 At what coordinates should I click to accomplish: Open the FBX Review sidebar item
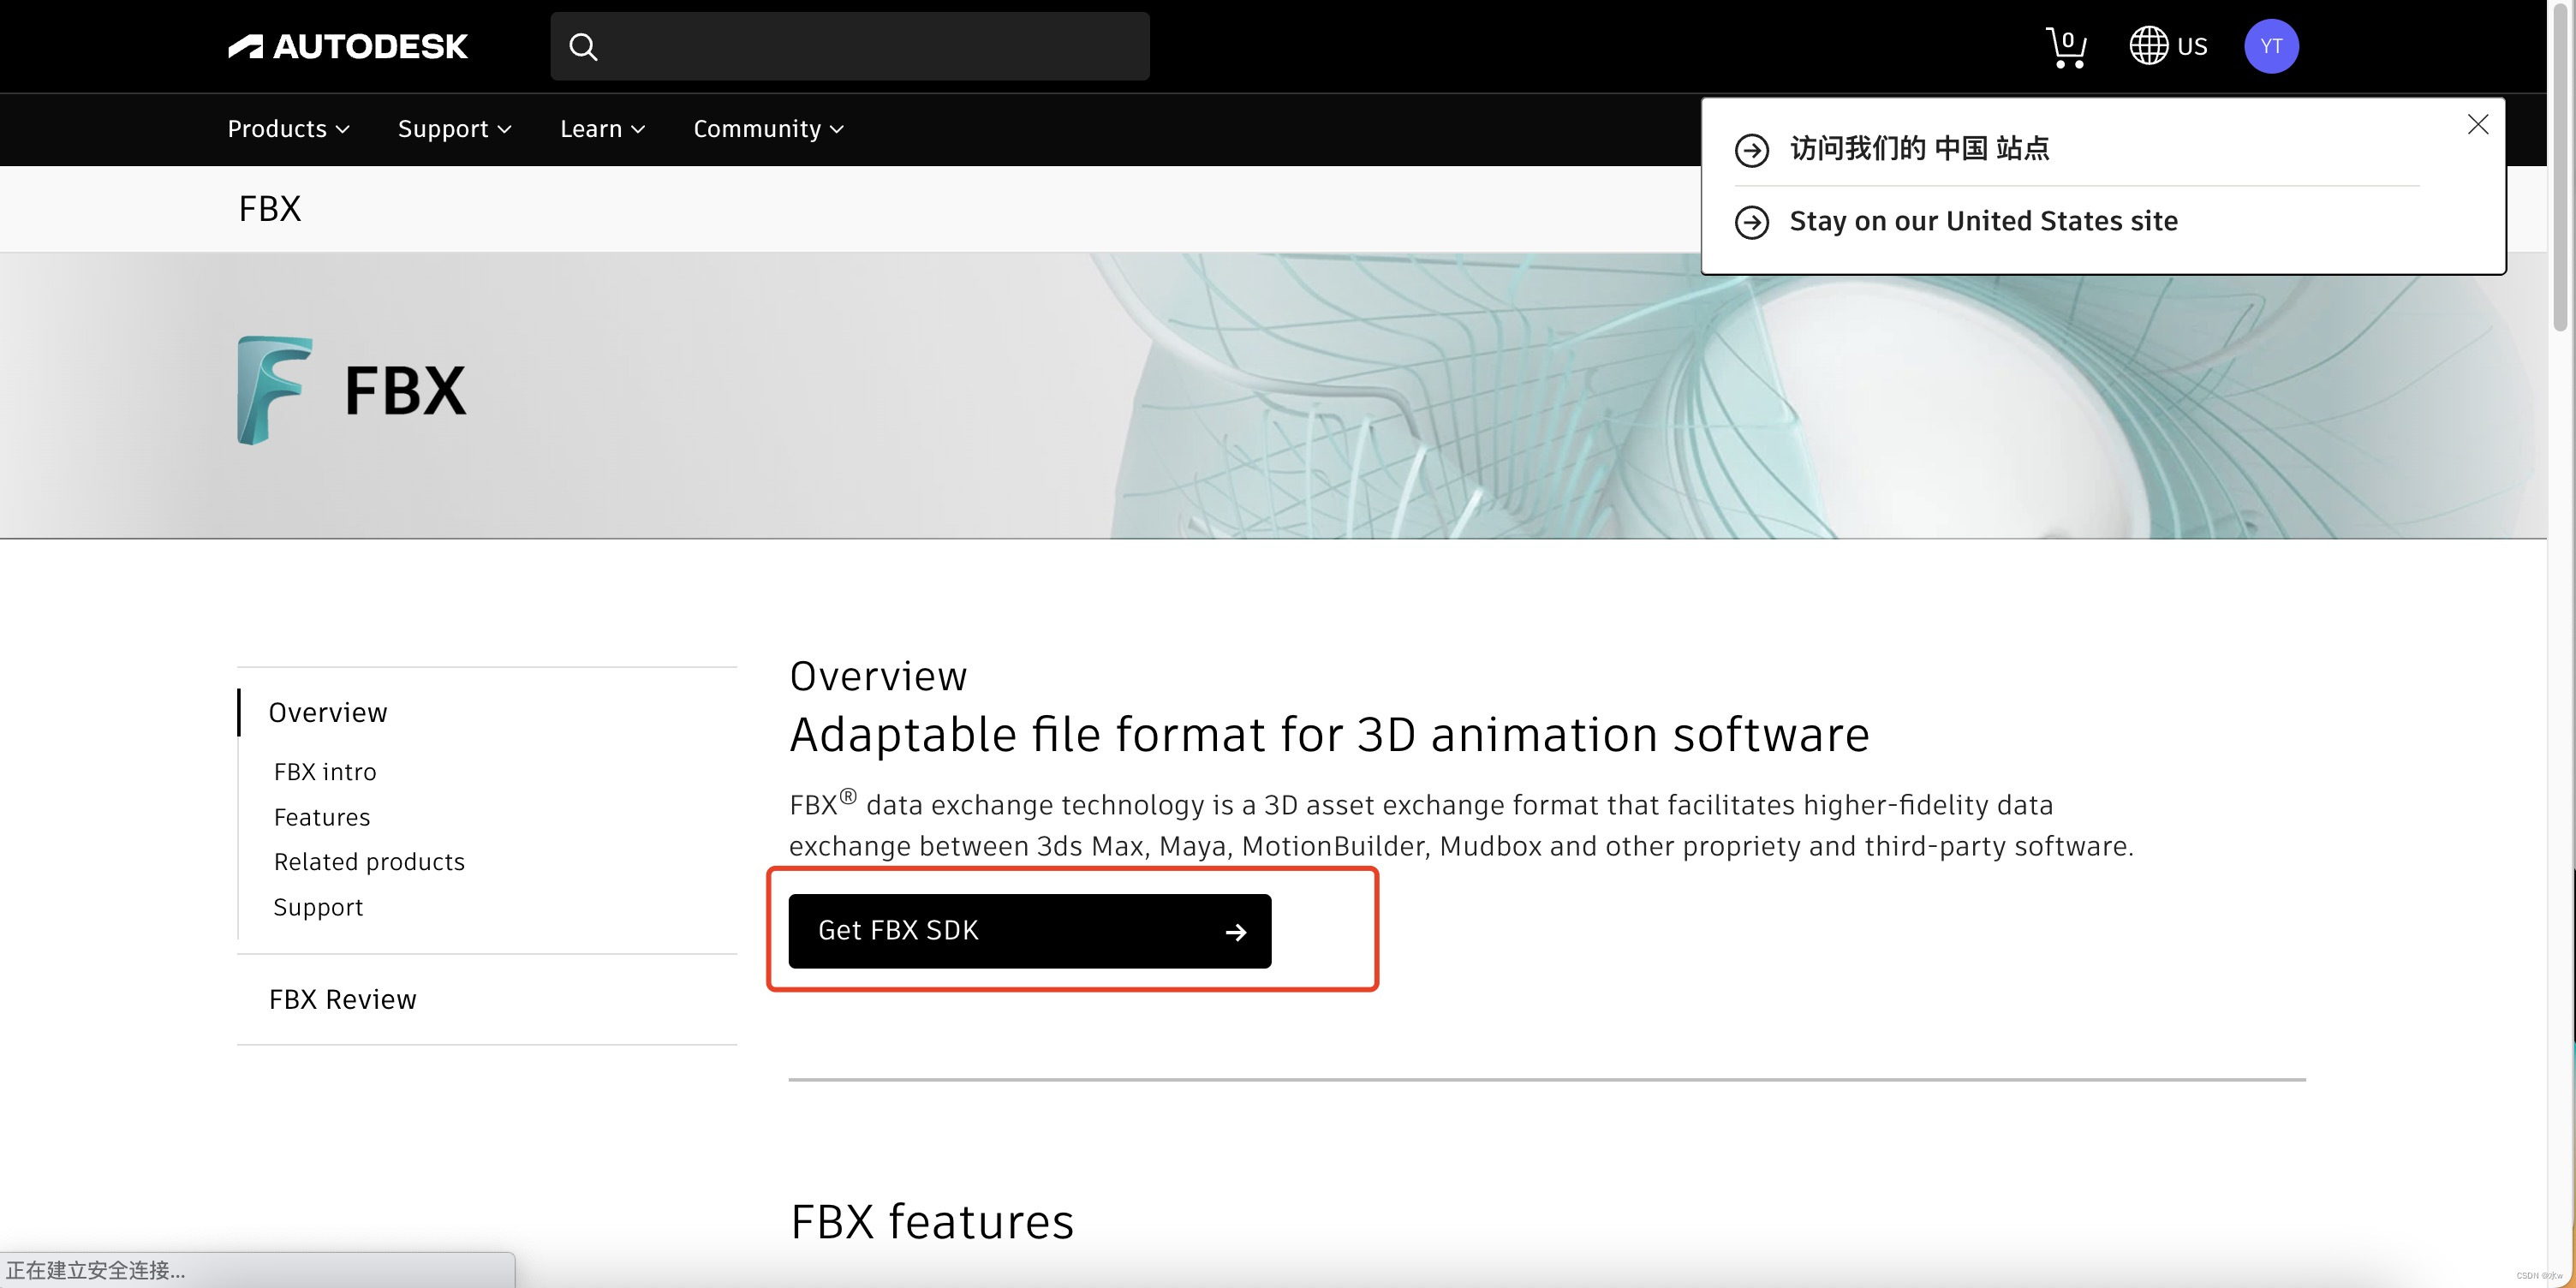pyautogui.click(x=342, y=999)
